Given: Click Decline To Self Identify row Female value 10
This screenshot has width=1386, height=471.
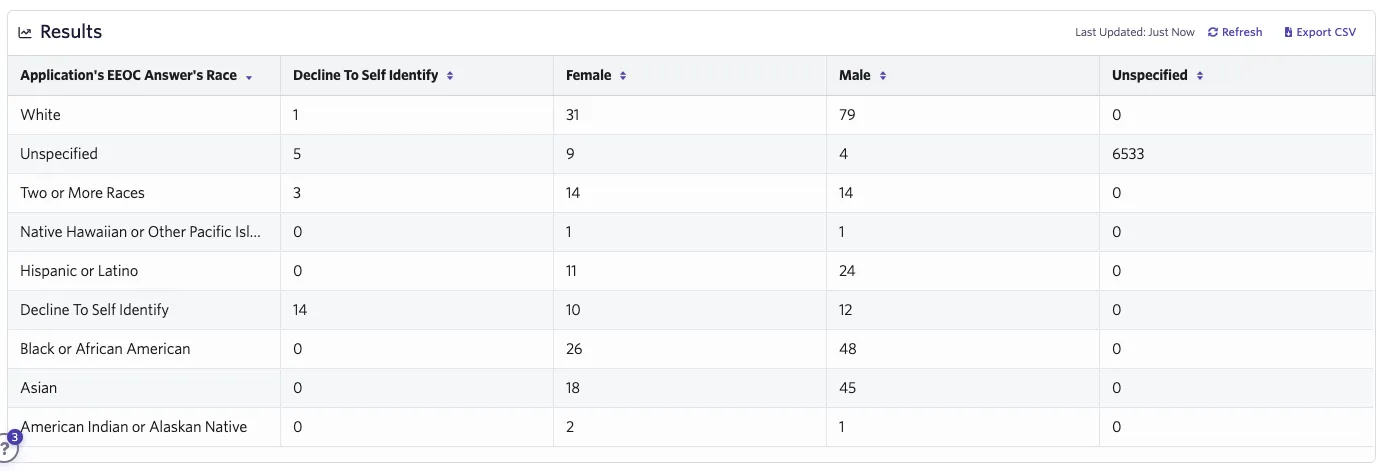Looking at the screenshot, I should [573, 310].
